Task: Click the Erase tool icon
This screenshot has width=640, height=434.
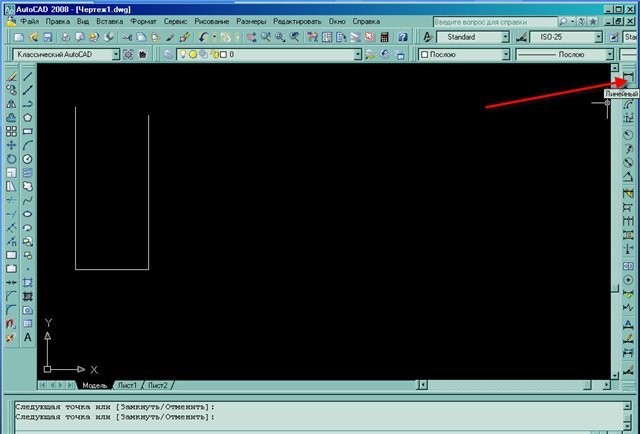Action: point(10,75)
